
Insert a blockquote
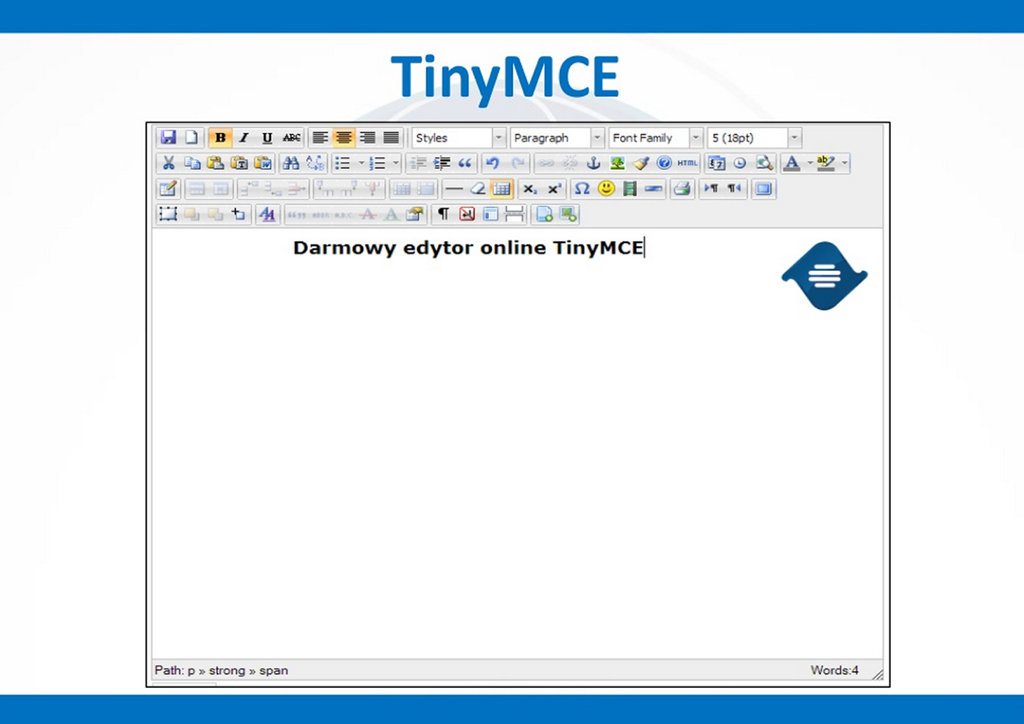click(466, 163)
